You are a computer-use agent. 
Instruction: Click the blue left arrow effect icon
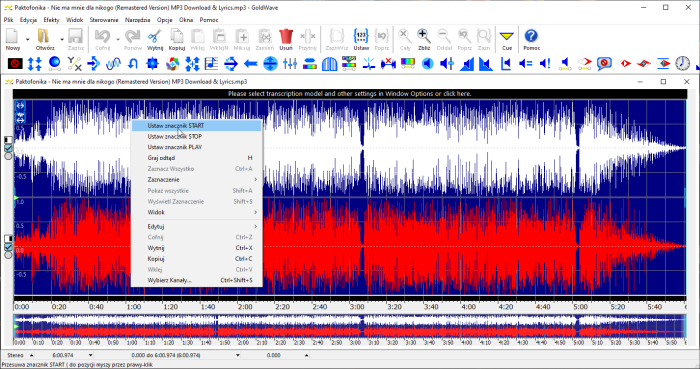250,64
